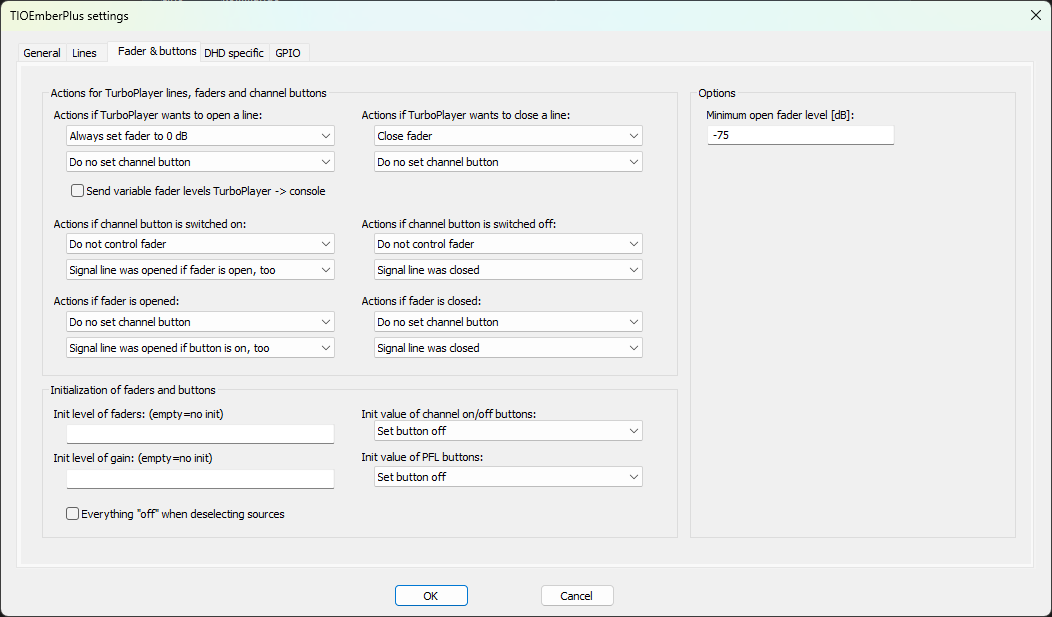
Task: Open channel button dropdown under fader is closed
Action: [x=509, y=321]
